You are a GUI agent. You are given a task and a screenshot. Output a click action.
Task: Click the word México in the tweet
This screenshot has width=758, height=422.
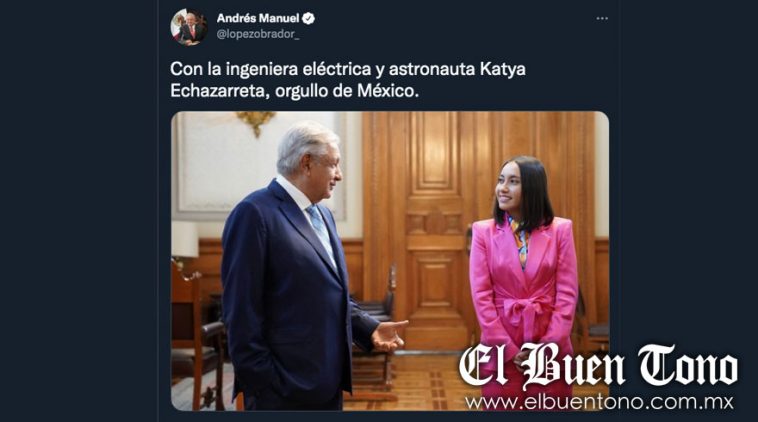point(388,91)
